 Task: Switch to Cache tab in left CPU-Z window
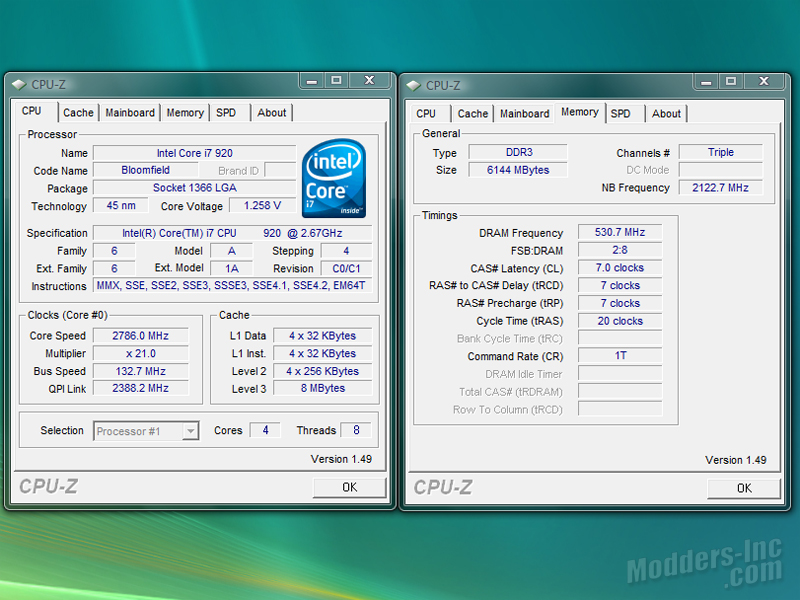pyautogui.click(x=78, y=113)
